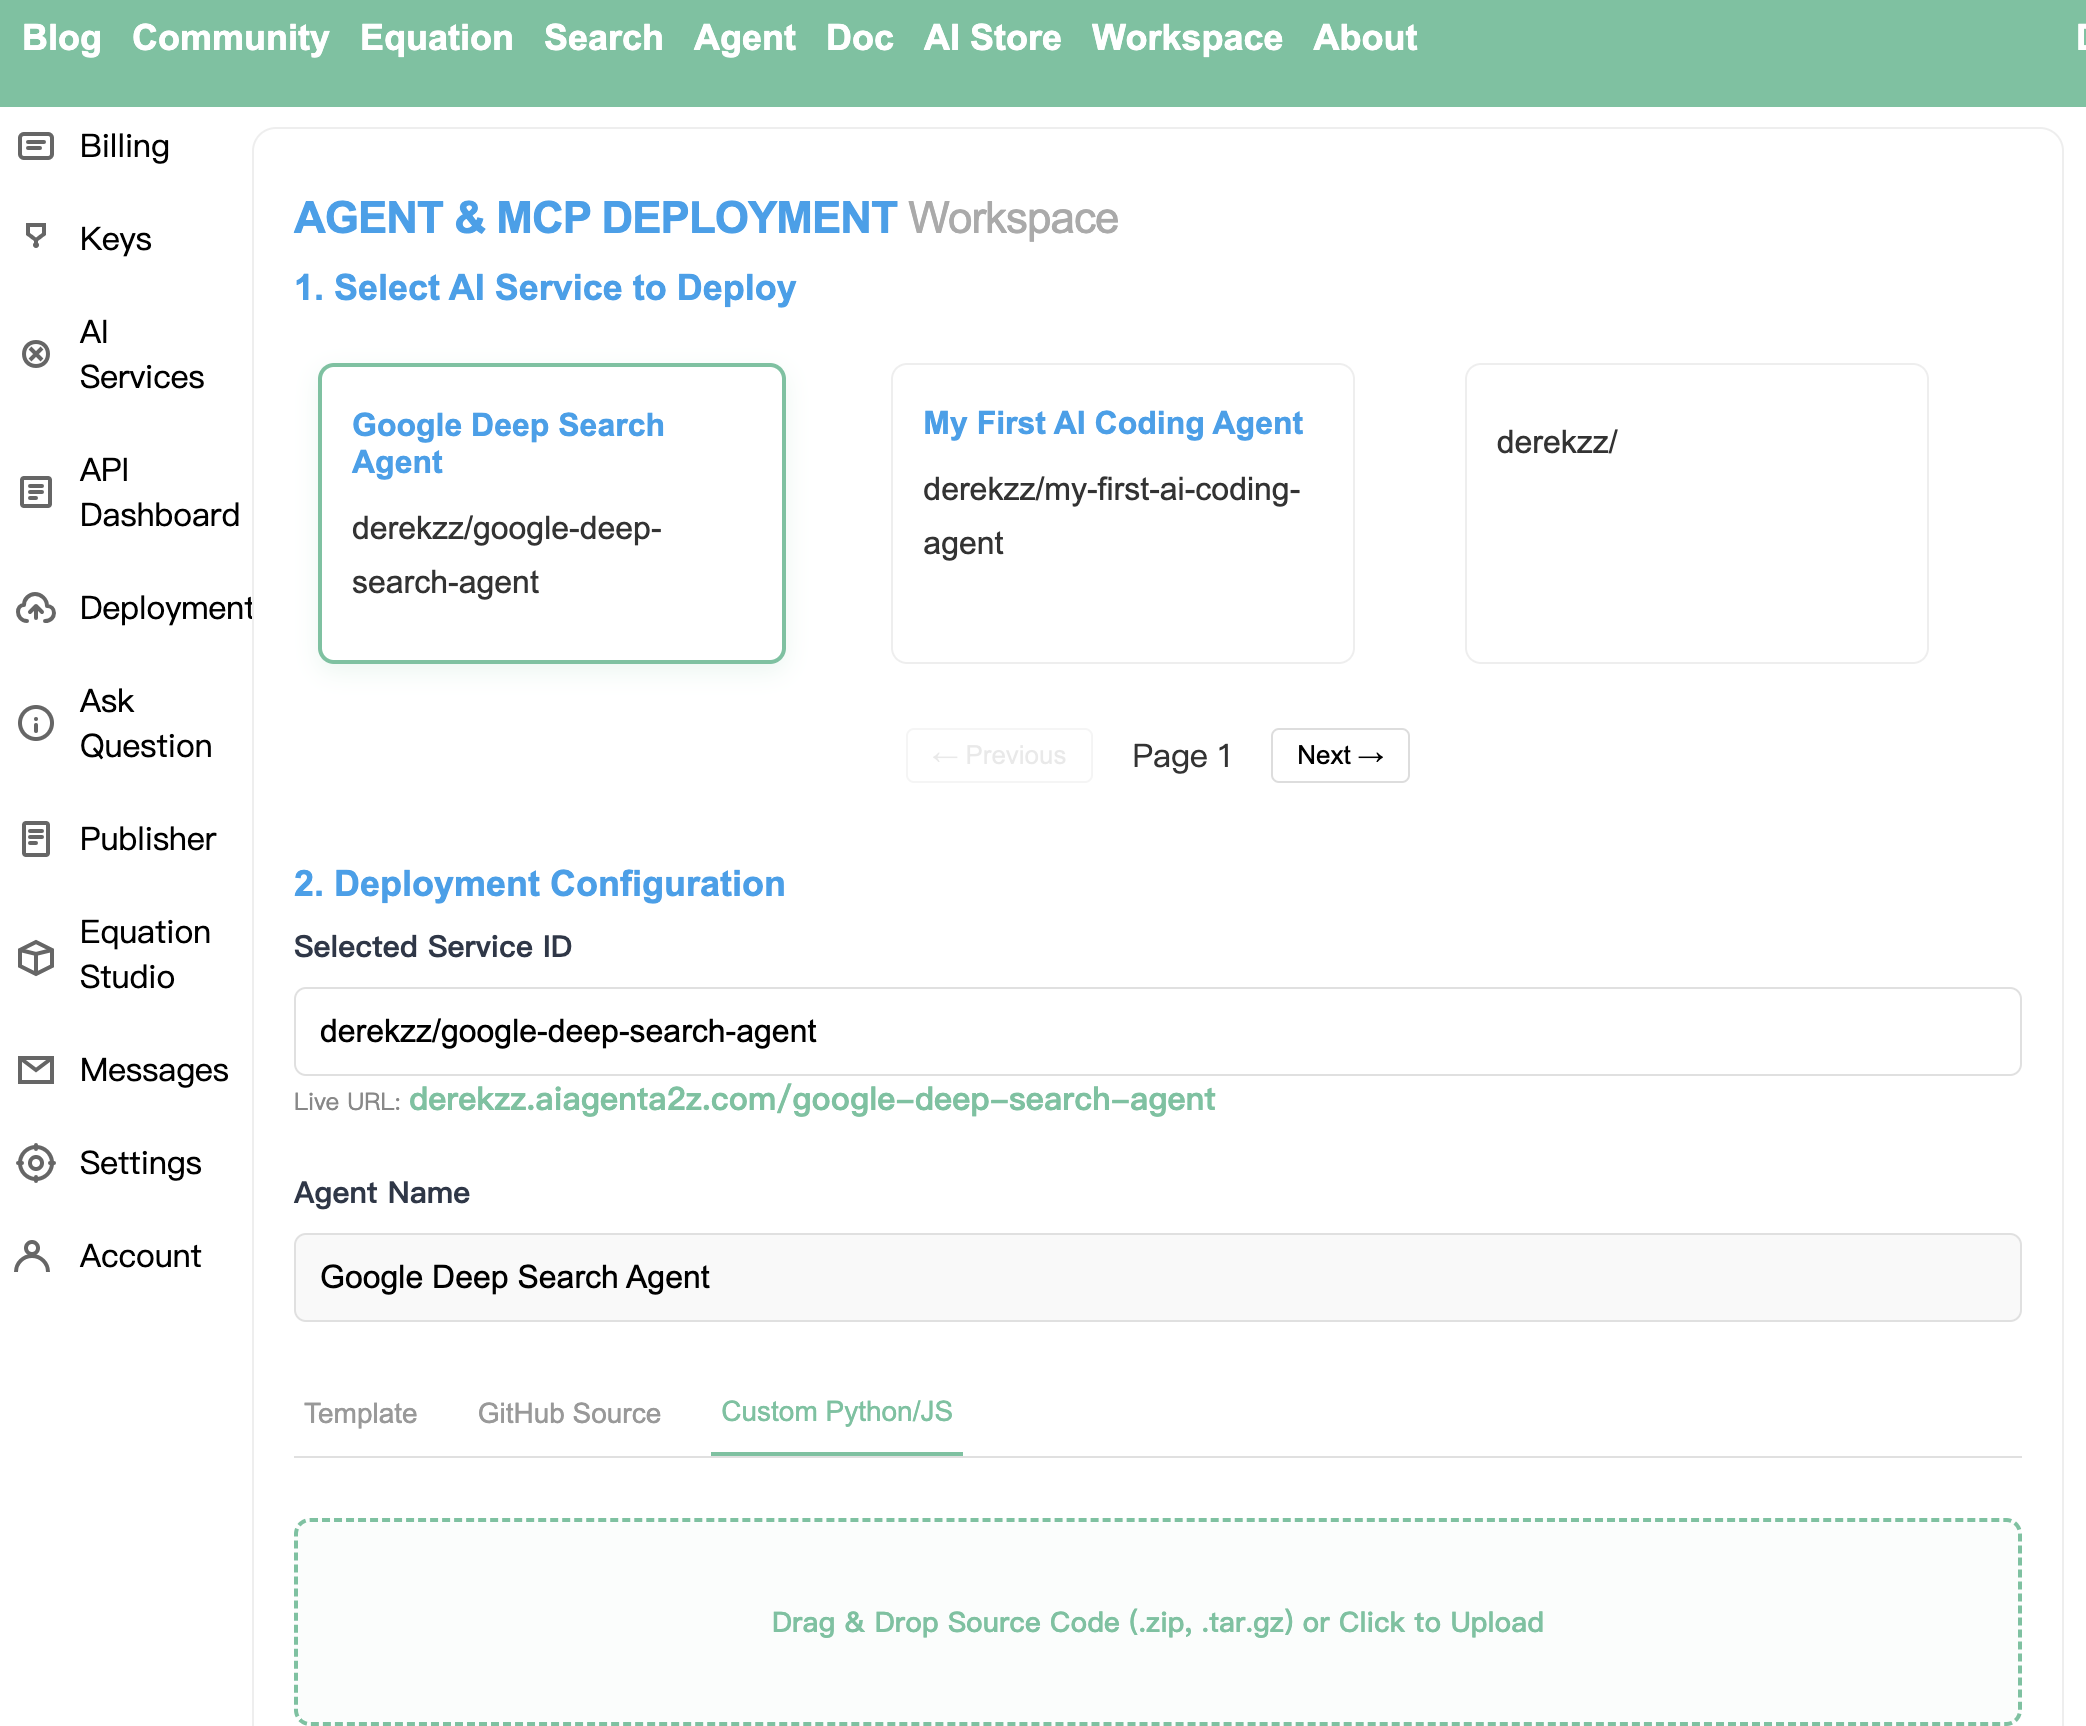
Task: Open Ask Question via its info icon
Action: click(36, 723)
